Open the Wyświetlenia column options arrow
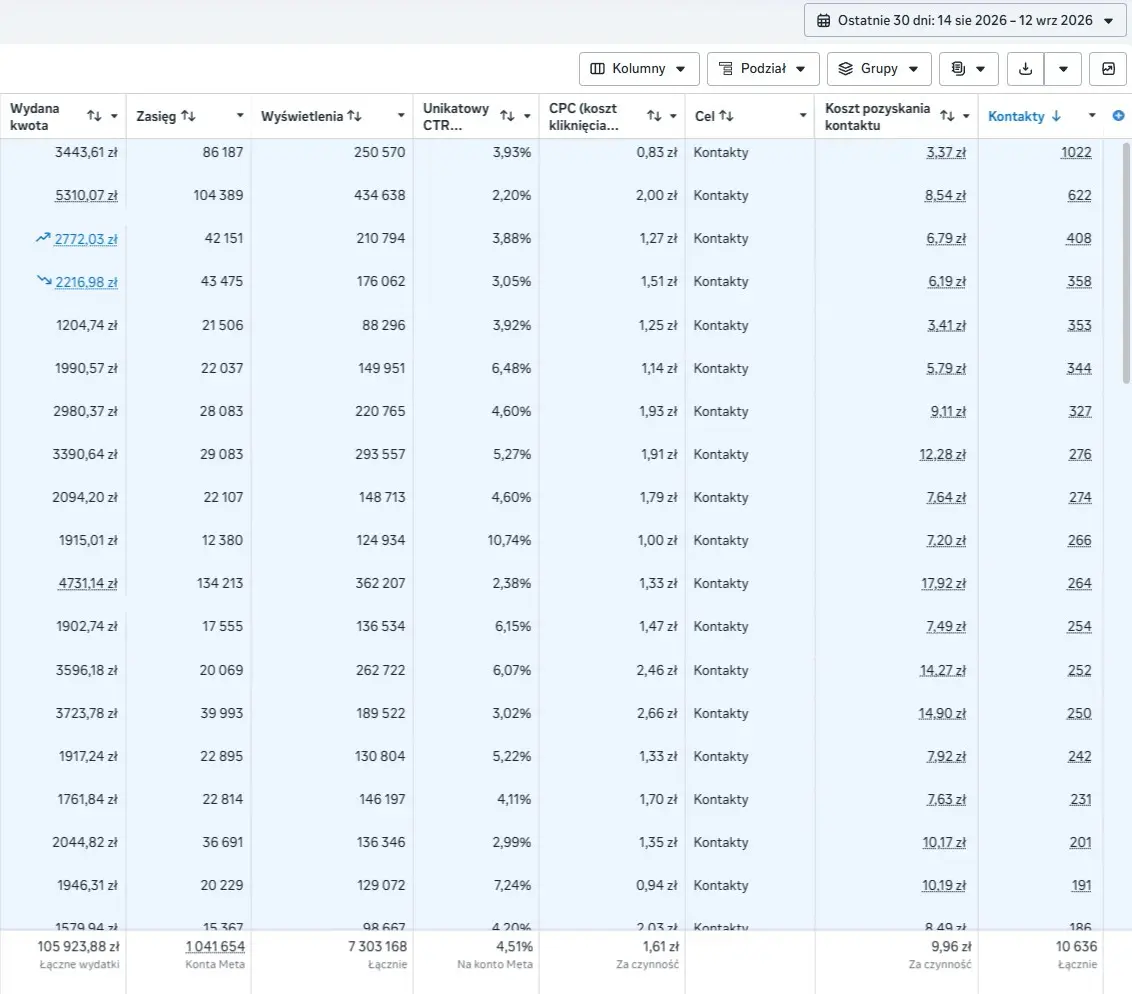This screenshot has height=994, width=1132. point(401,116)
